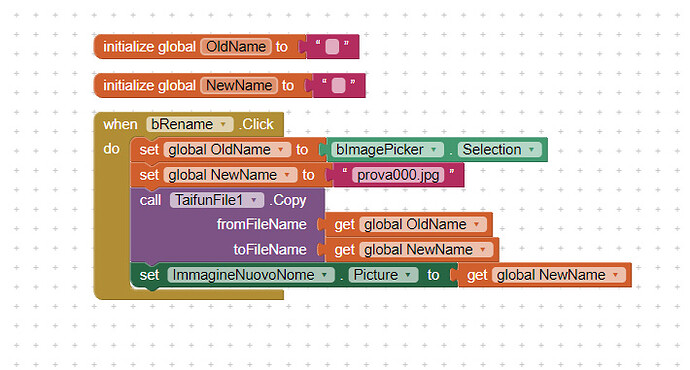The image size is (690, 370).
Task: Open the fromFileName get global OldName dropdown
Action: 423,224
